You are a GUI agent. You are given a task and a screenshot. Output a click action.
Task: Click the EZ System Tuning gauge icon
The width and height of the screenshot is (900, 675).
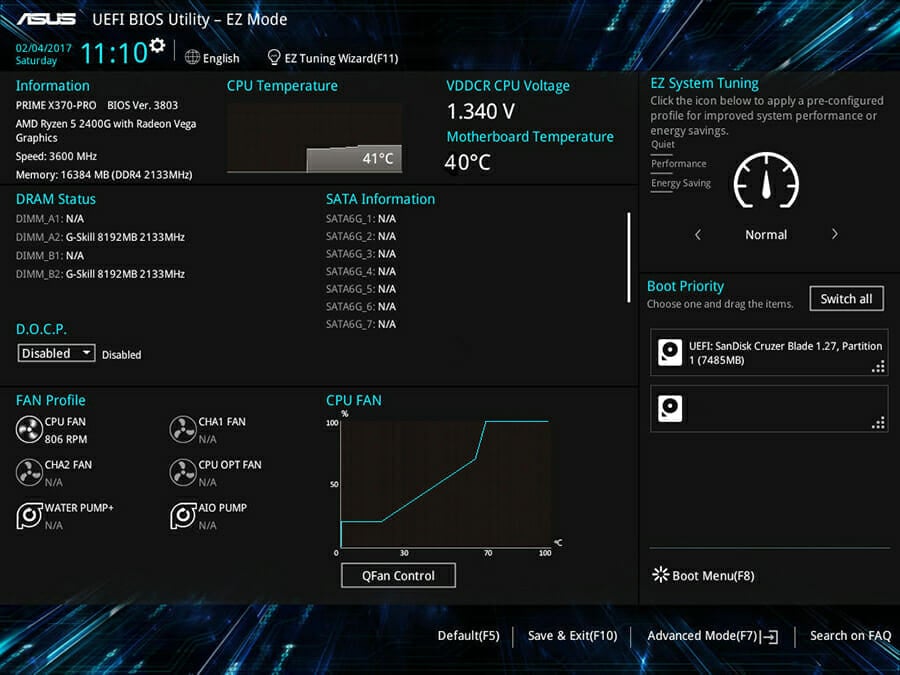pos(766,181)
